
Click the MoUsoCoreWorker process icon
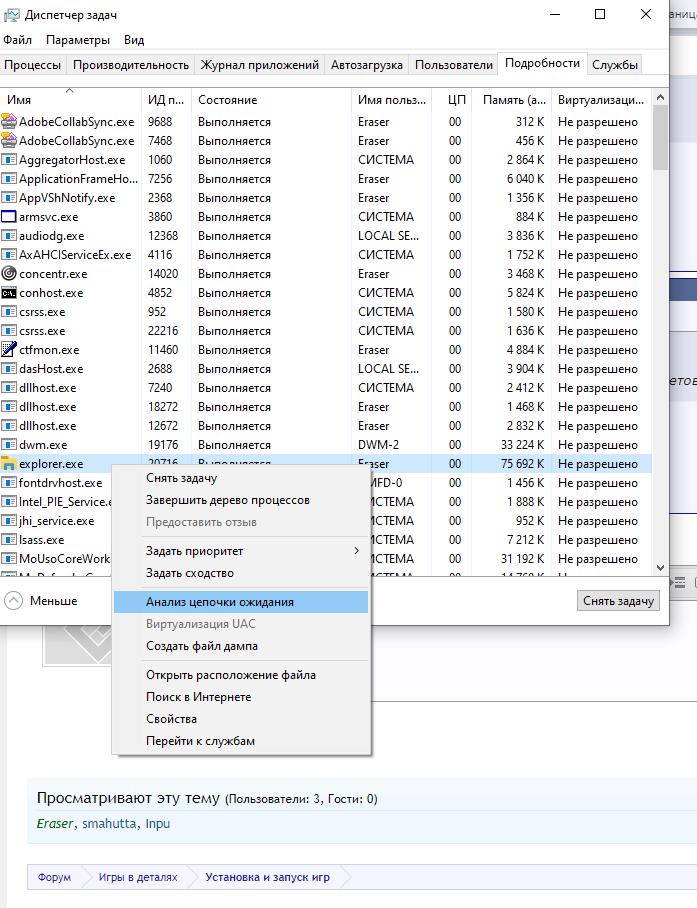pos(9,559)
